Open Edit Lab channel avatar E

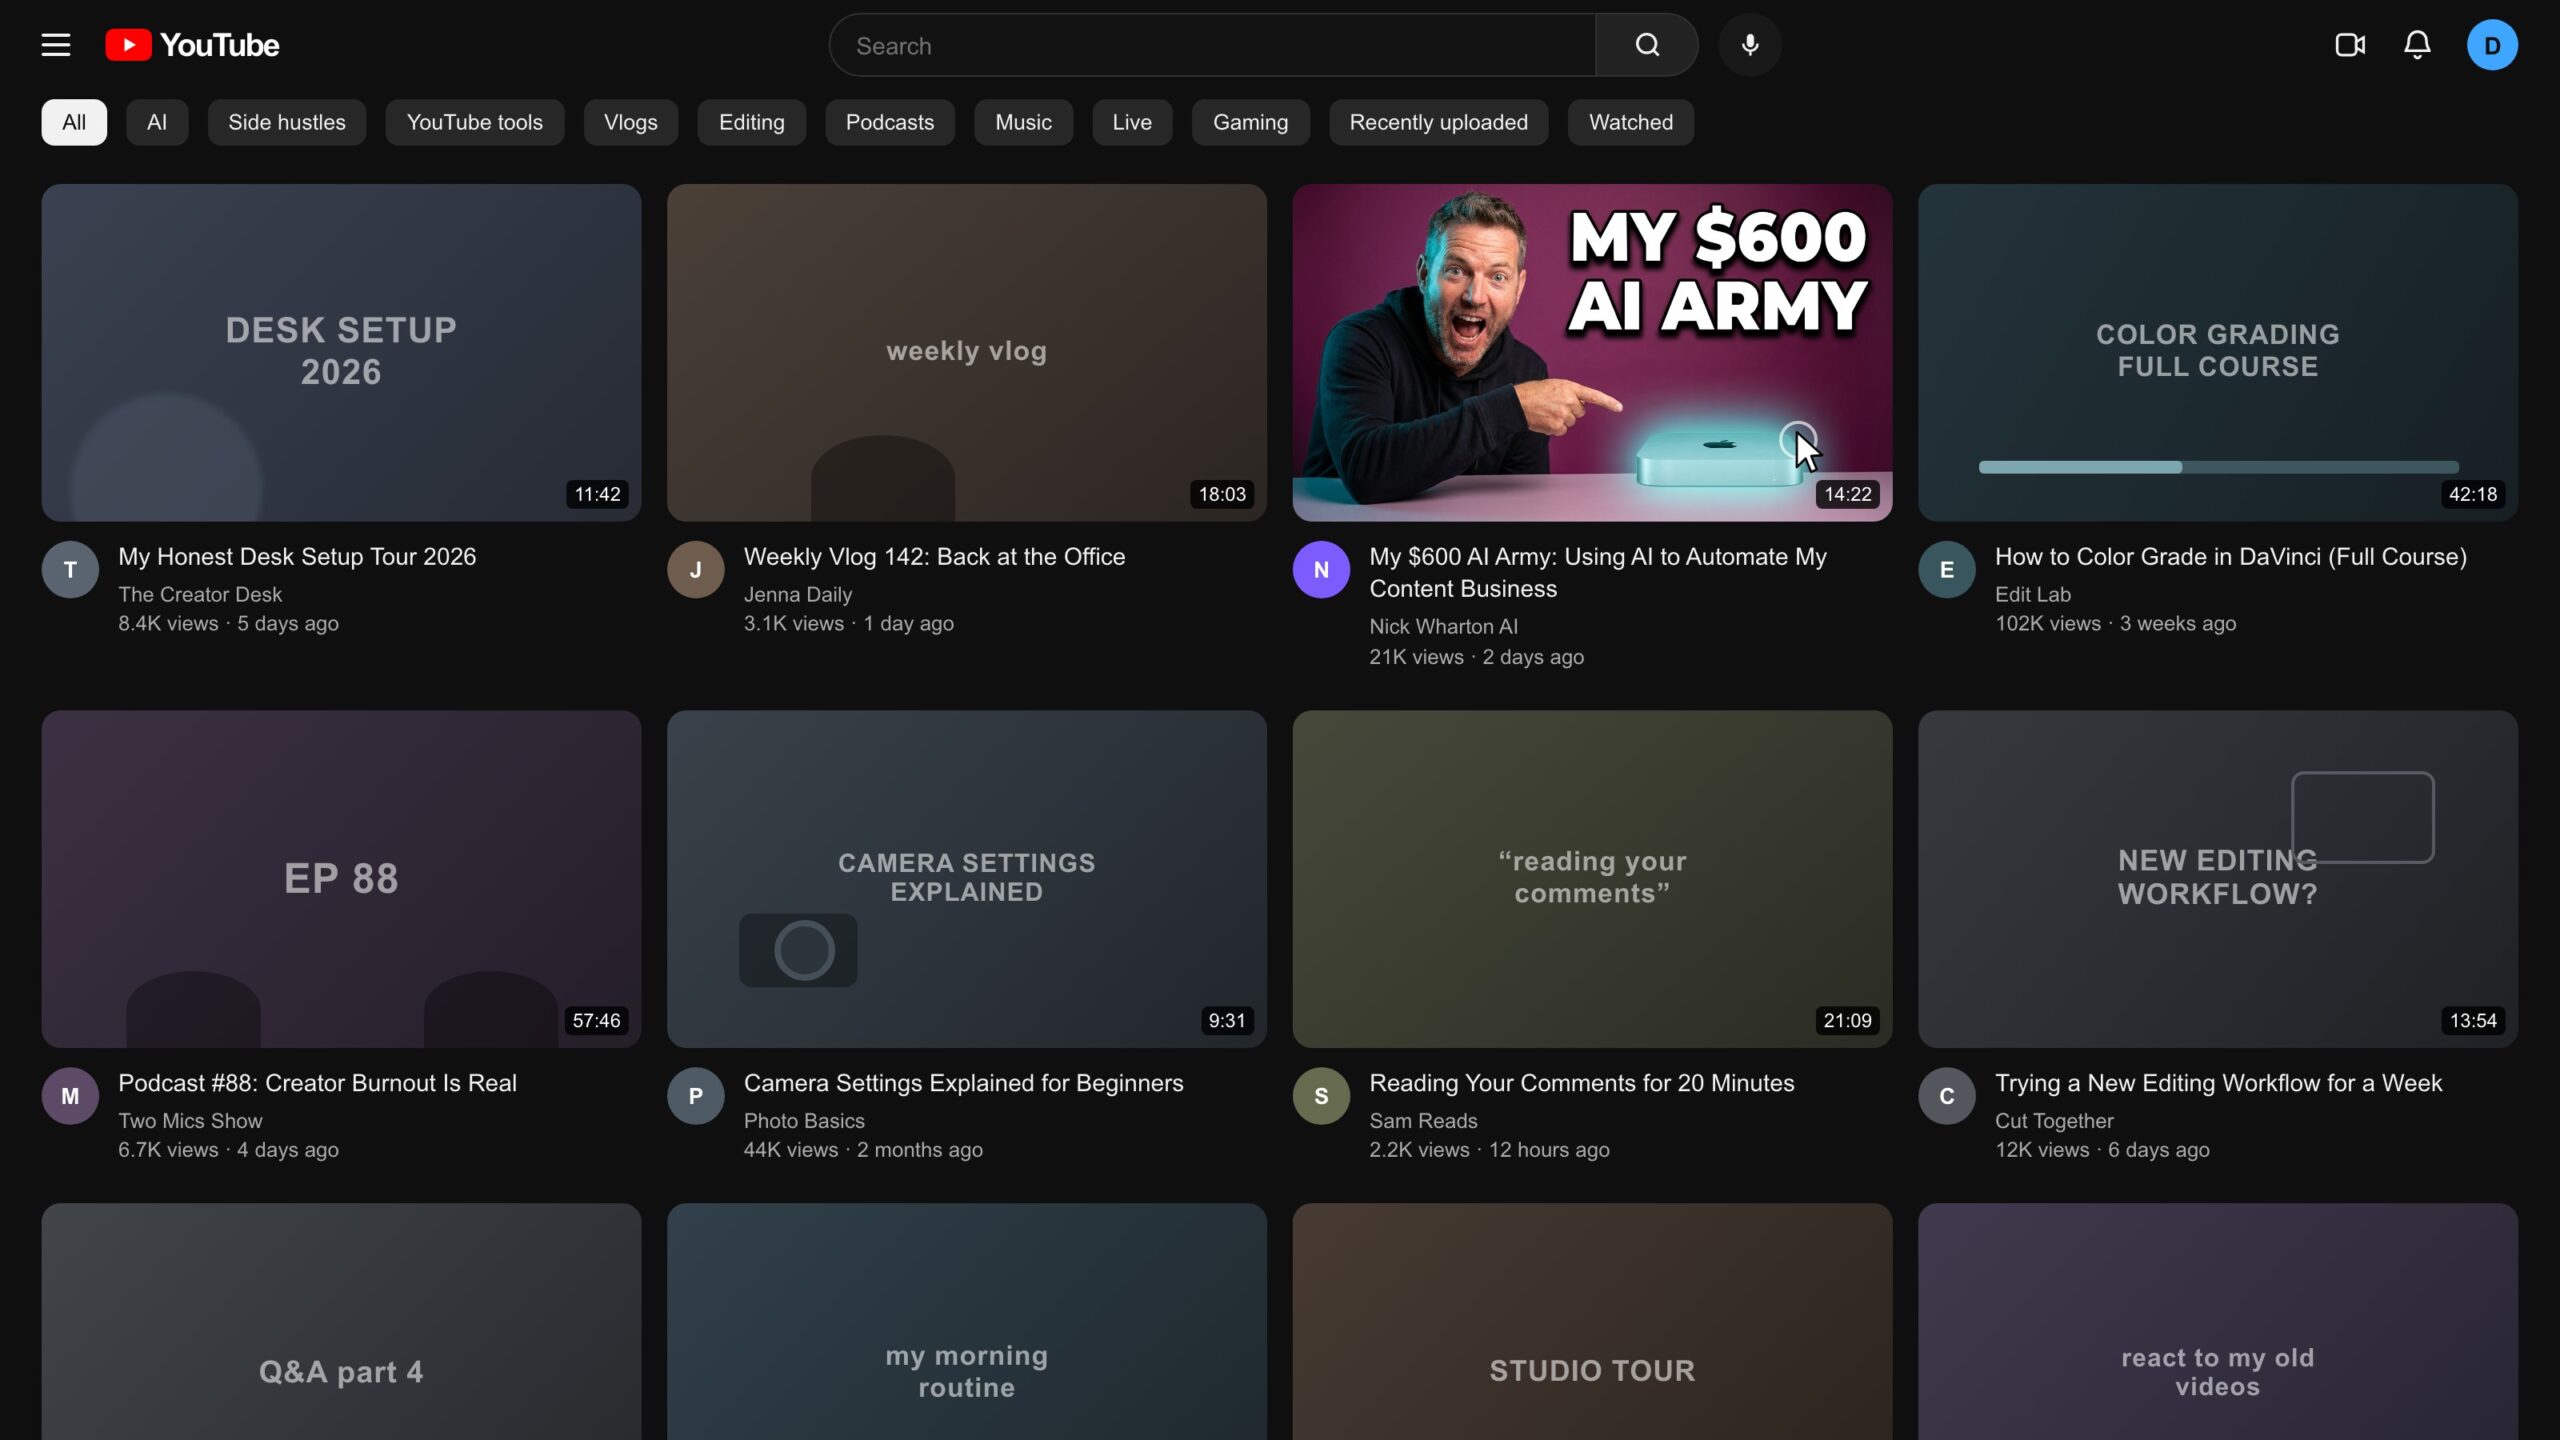point(1947,570)
